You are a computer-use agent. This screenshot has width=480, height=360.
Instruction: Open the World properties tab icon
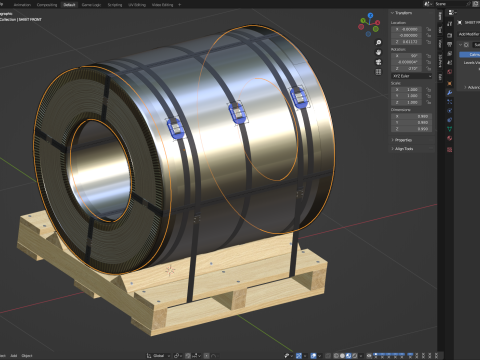(x=449, y=72)
